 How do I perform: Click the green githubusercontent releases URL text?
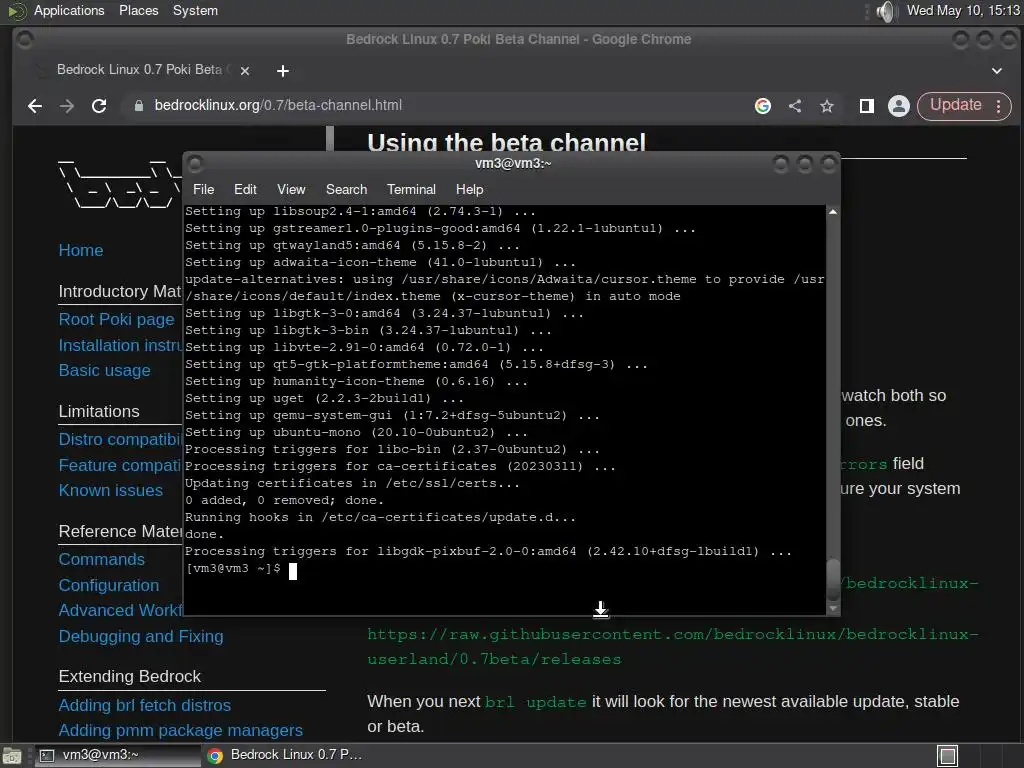(x=673, y=647)
